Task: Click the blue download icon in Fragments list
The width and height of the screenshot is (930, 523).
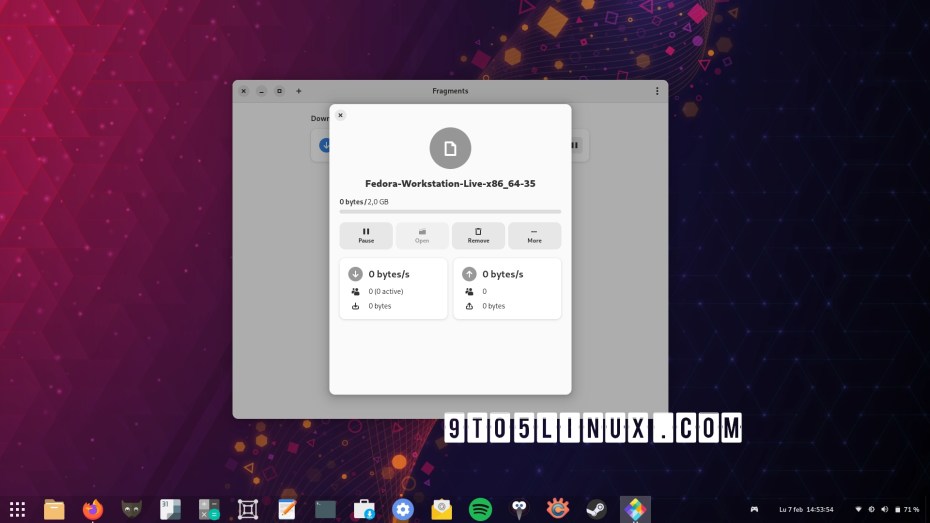Action: pyautogui.click(x=325, y=145)
